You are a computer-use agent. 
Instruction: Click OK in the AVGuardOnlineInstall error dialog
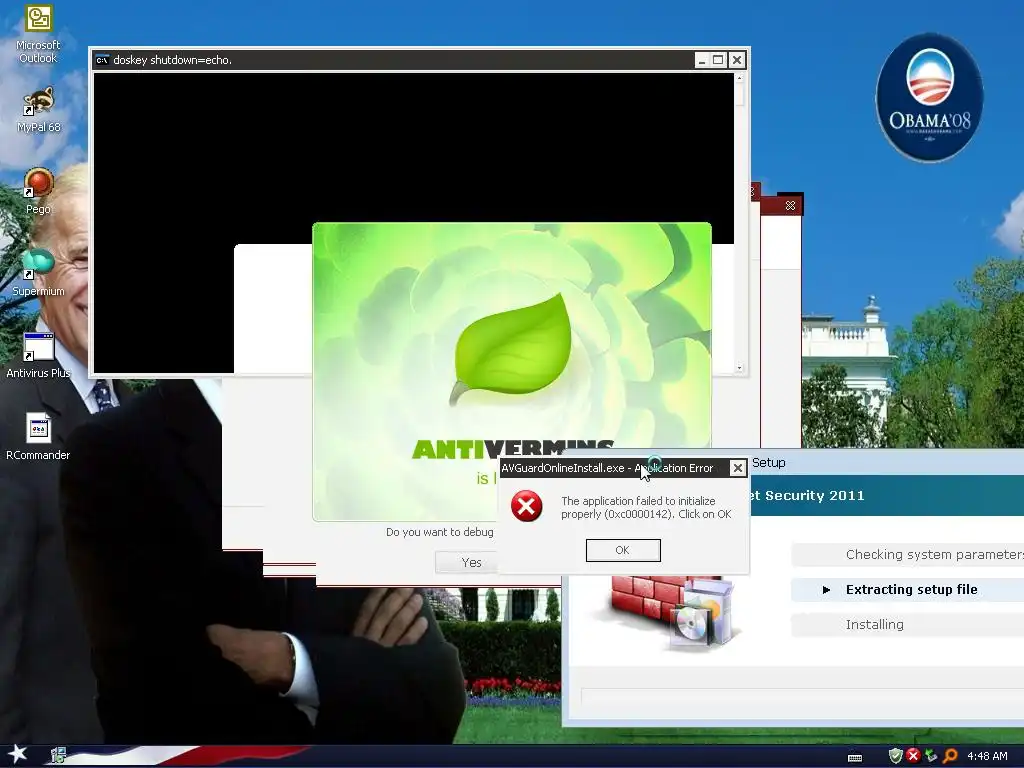[623, 550]
